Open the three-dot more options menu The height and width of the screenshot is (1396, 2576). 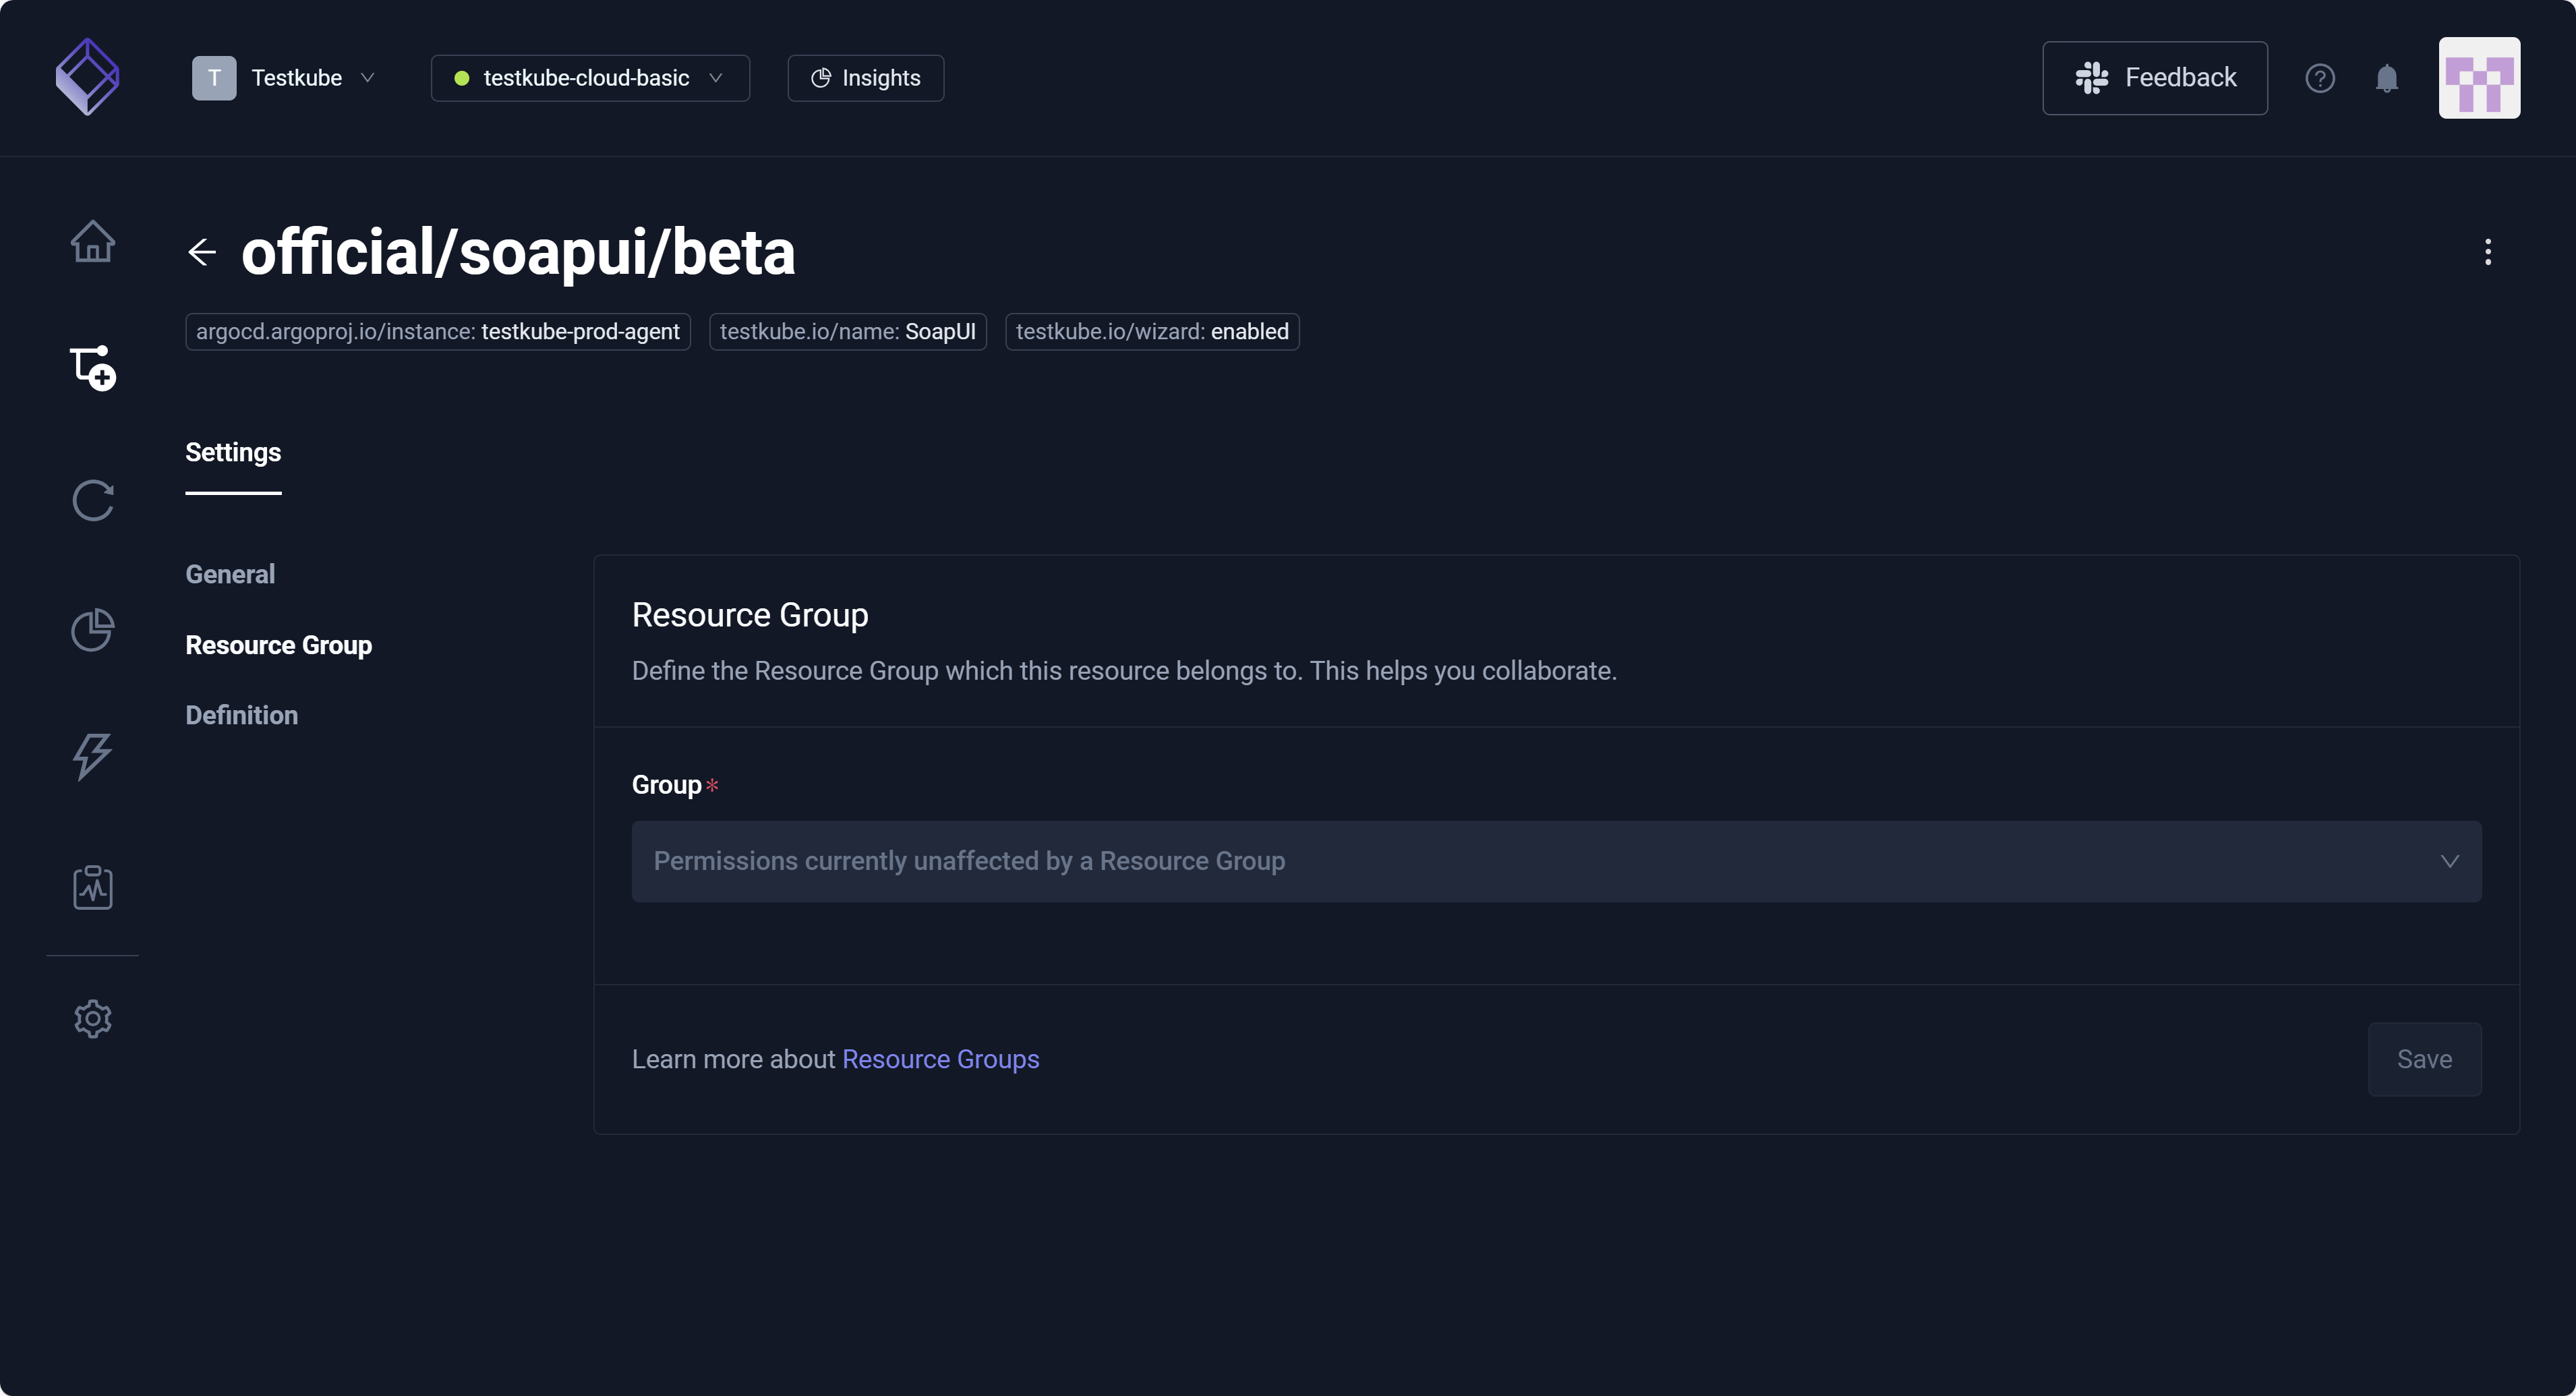[x=2487, y=252]
